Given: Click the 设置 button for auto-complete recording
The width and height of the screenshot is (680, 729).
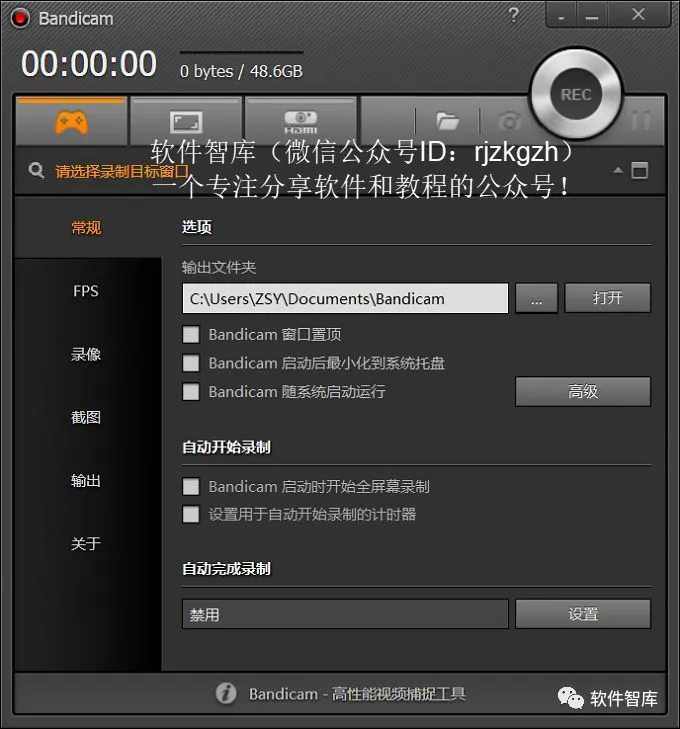Looking at the screenshot, I should [583, 614].
